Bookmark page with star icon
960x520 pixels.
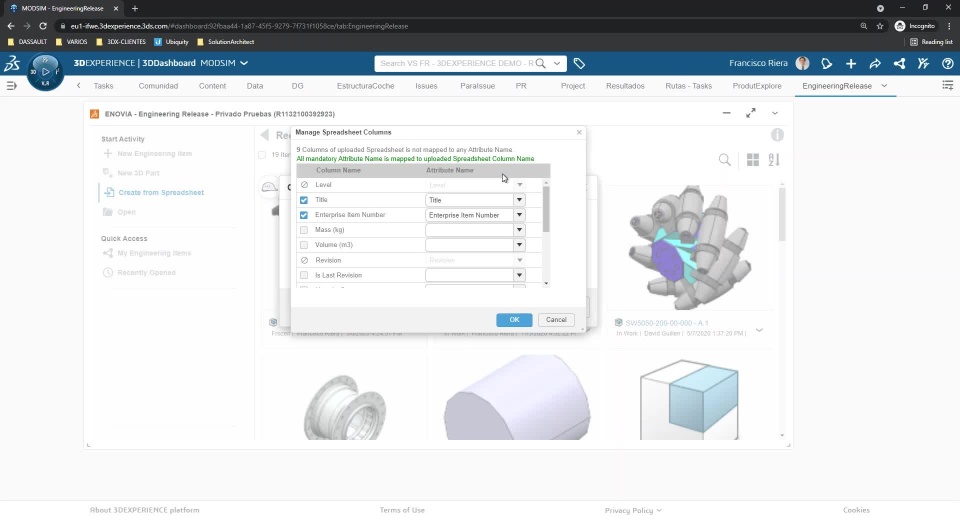point(880,26)
